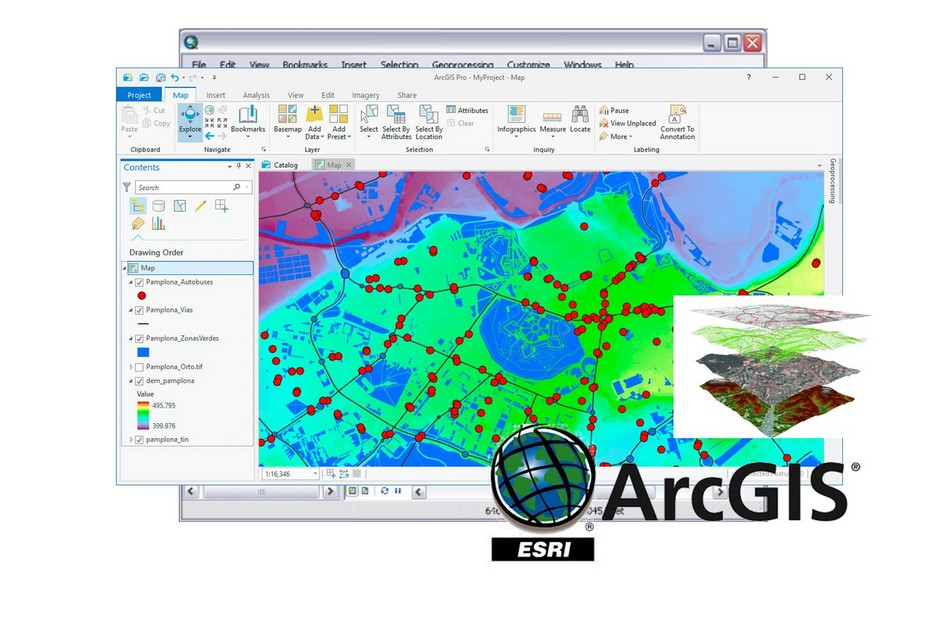
Task: Click the blue Pamplona_ZonasVerdes symbol swatch
Action: [x=143, y=352]
